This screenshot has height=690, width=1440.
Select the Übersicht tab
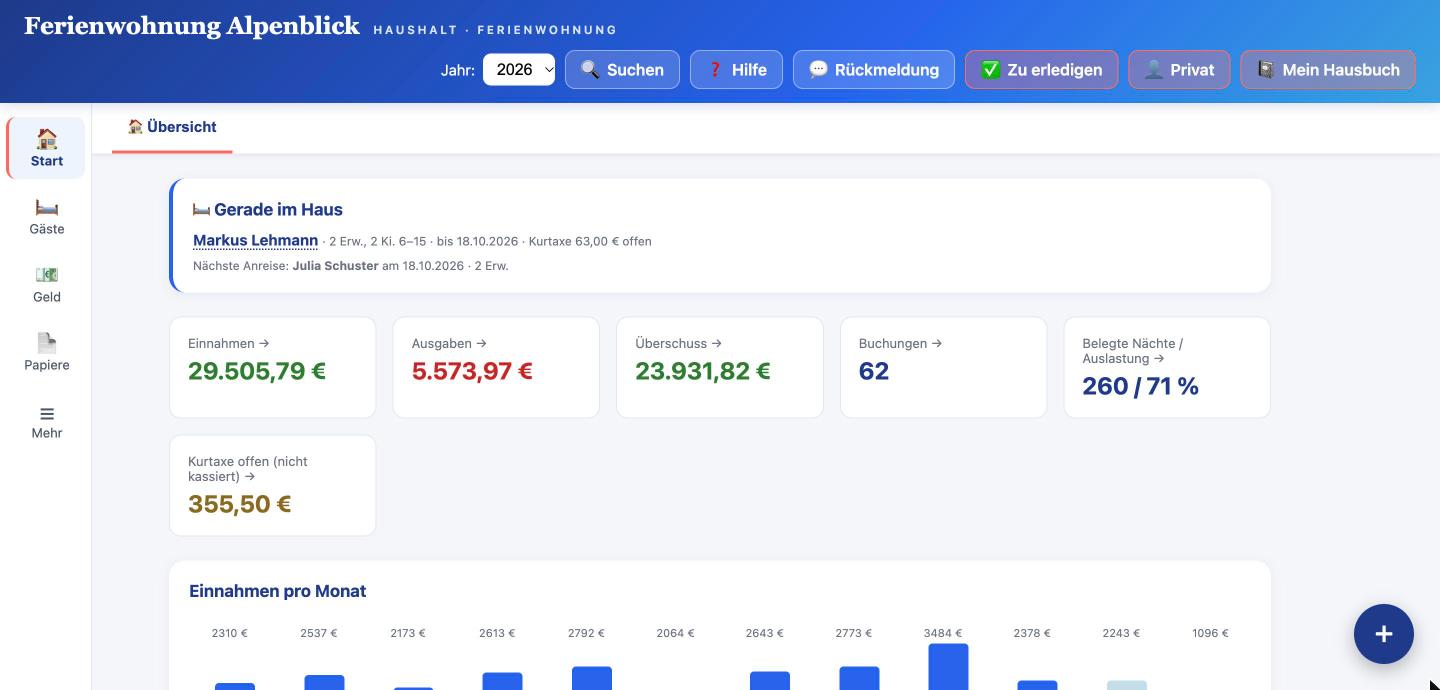[x=172, y=127]
